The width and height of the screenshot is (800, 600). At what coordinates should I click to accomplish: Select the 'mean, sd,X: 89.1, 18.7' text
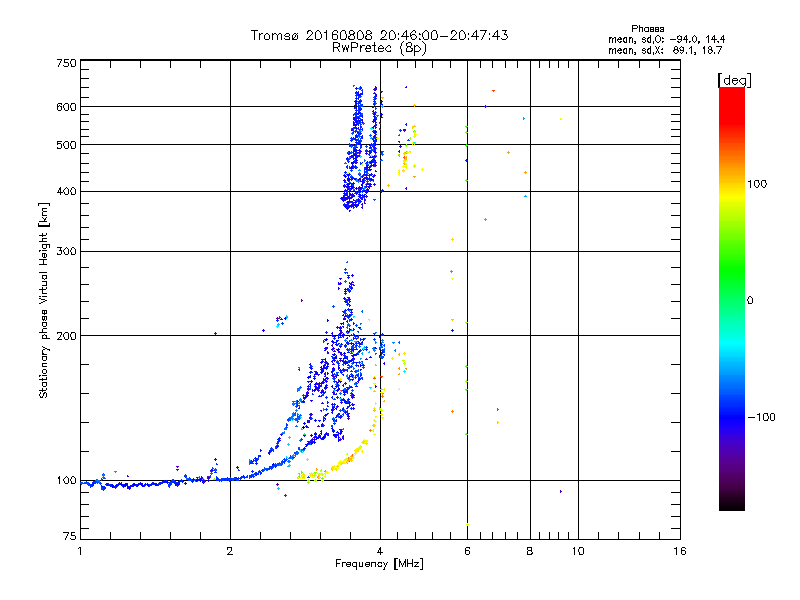point(665,50)
